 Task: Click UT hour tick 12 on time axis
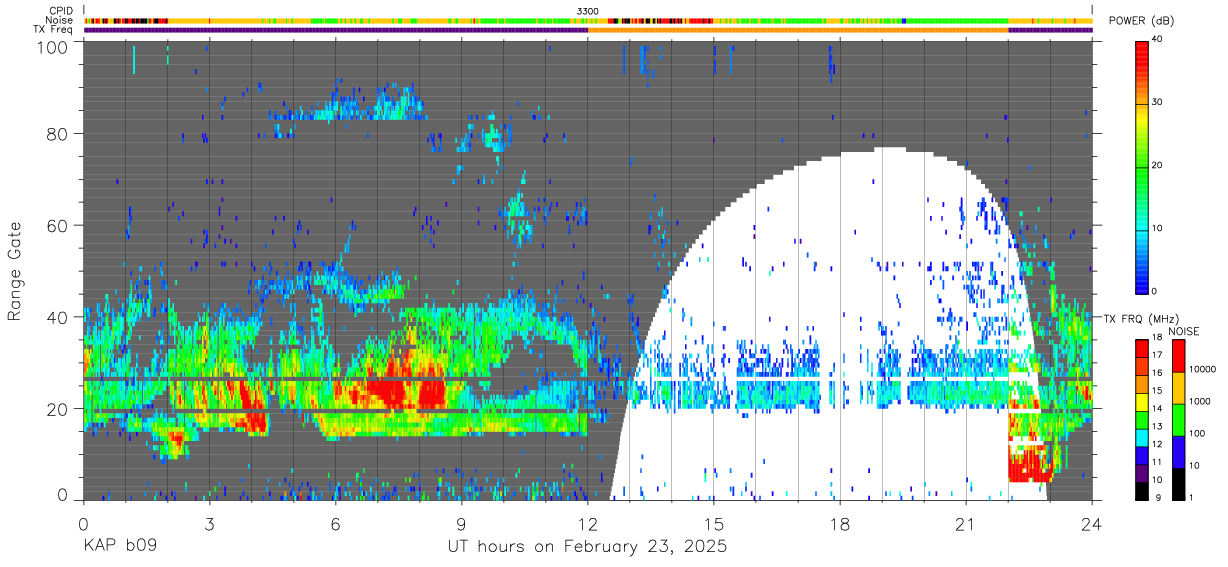(588, 522)
